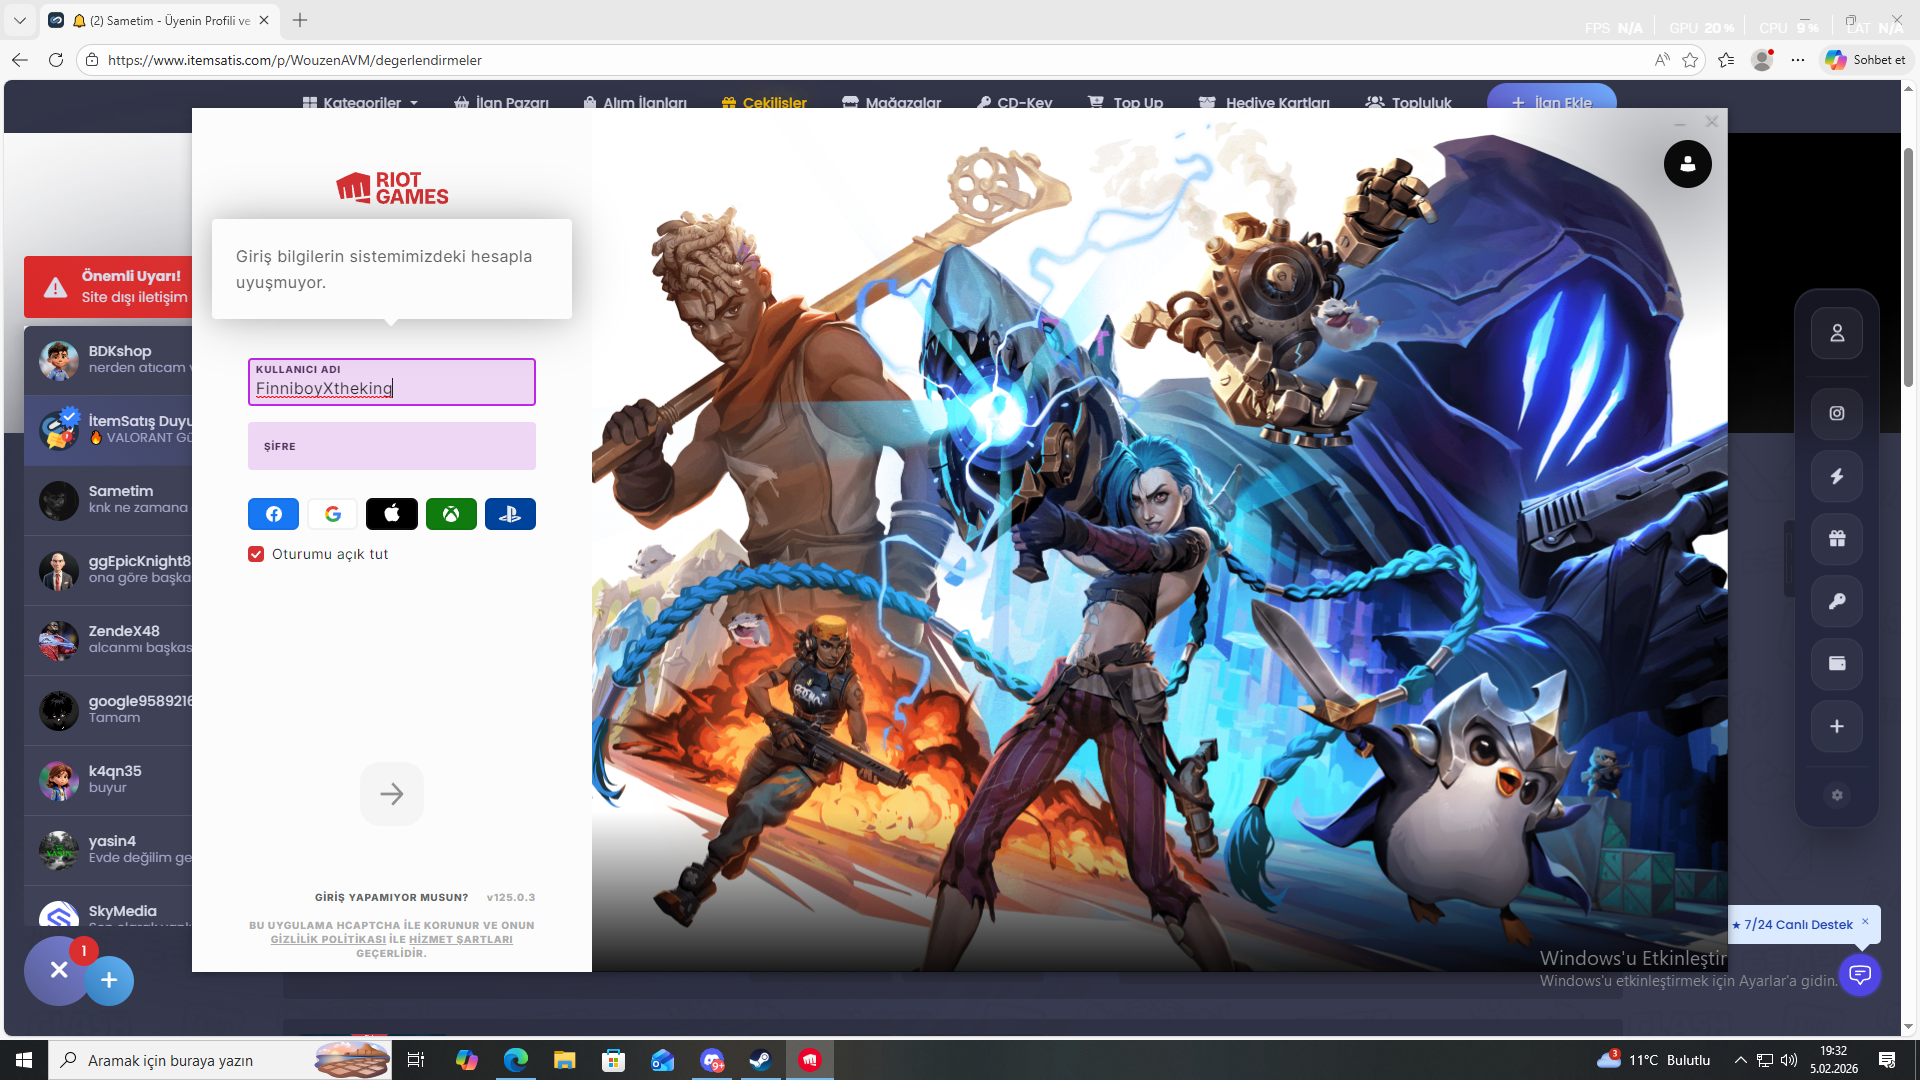The width and height of the screenshot is (1920, 1080).
Task: Click the Windows taskbar search box
Action: coord(220,1060)
